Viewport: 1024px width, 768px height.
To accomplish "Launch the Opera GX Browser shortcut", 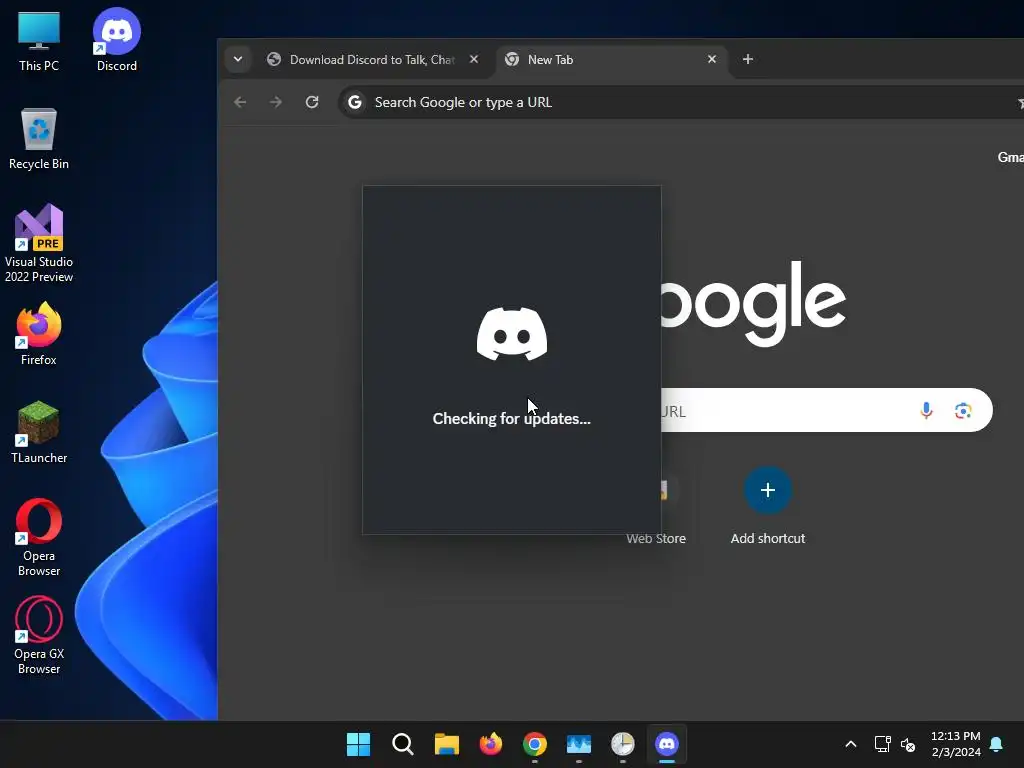I will pyautogui.click(x=39, y=635).
